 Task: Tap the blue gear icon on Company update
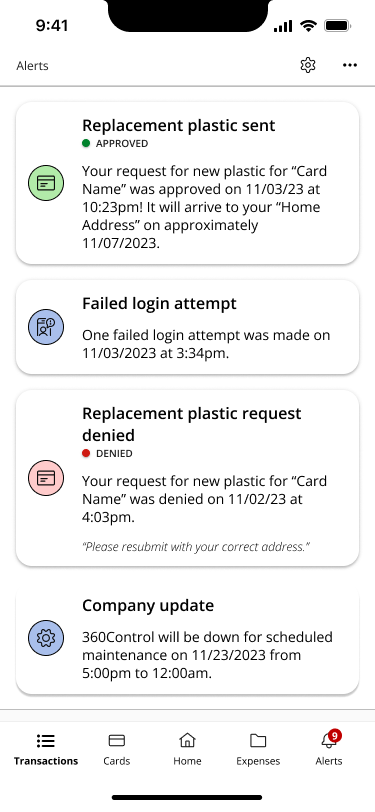point(46,638)
